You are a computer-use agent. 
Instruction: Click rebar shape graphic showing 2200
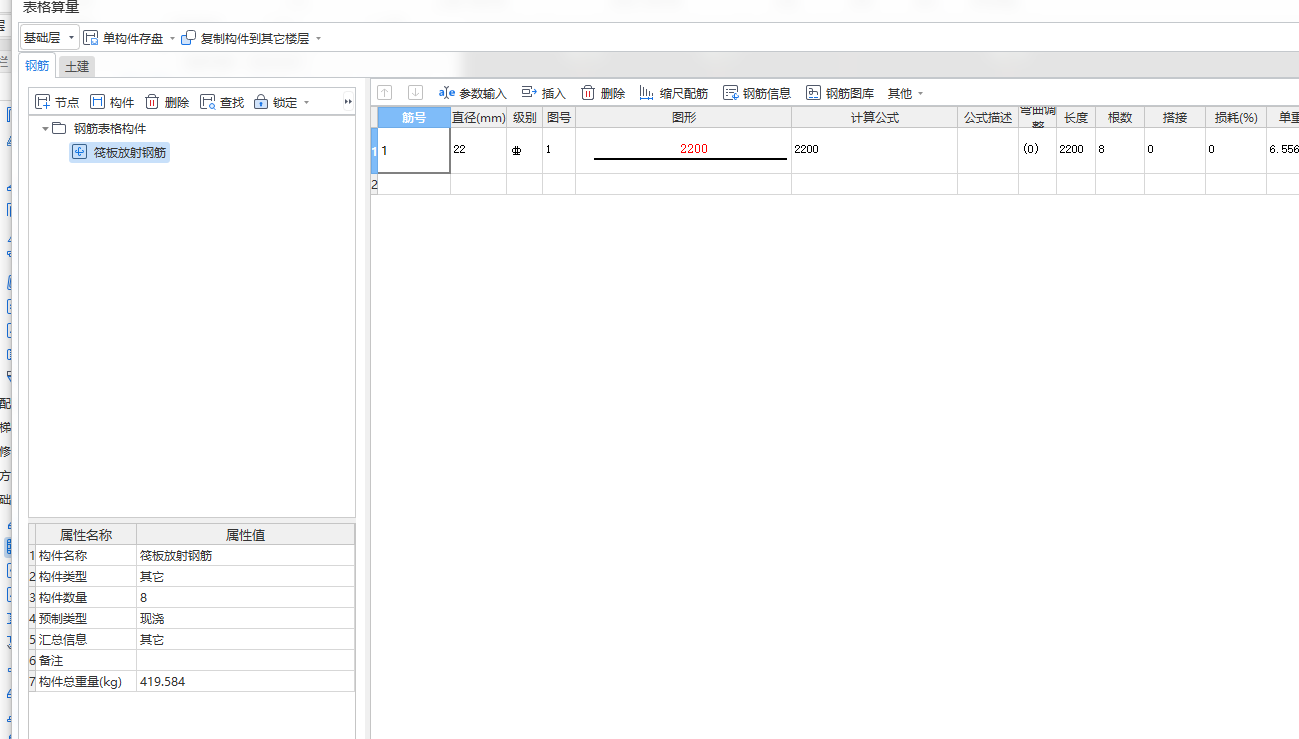coord(684,150)
